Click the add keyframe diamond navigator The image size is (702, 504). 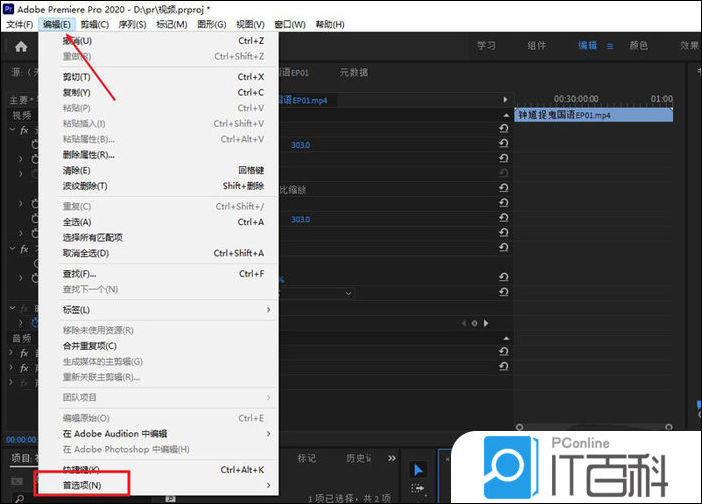tap(474, 323)
